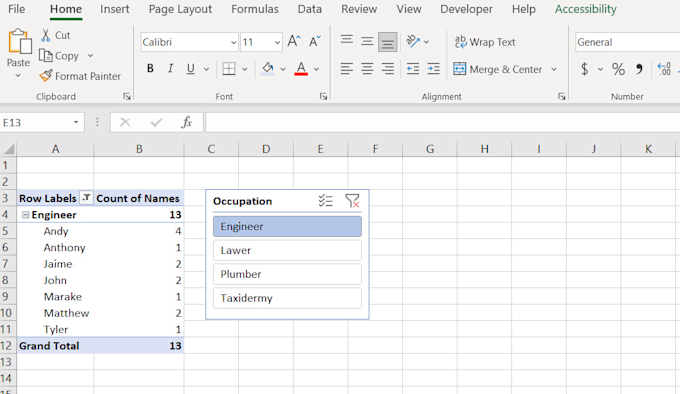The height and width of the screenshot is (394, 680).
Task: Apply accounting dollar format
Action: (x=585, y=69)
